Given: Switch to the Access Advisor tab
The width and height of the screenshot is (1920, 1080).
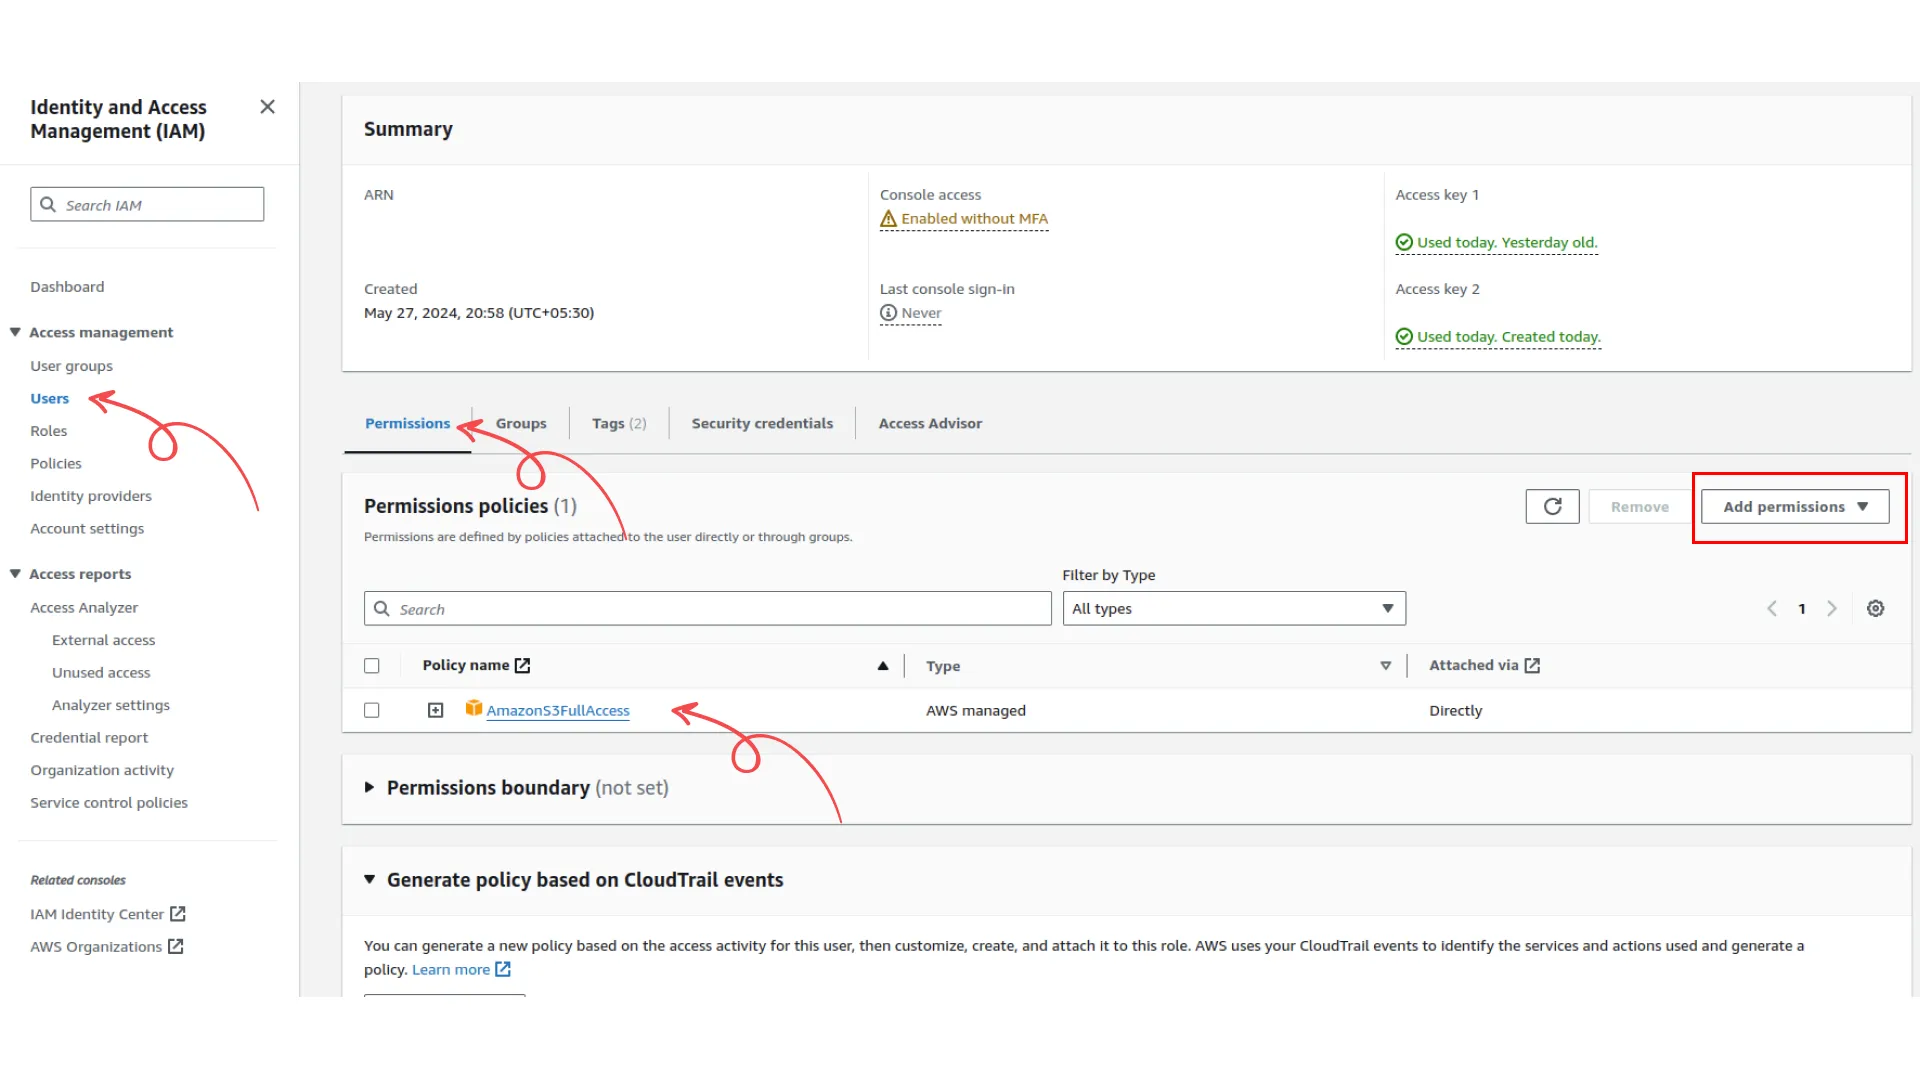Looking at the screenshot, I should 930,424.
